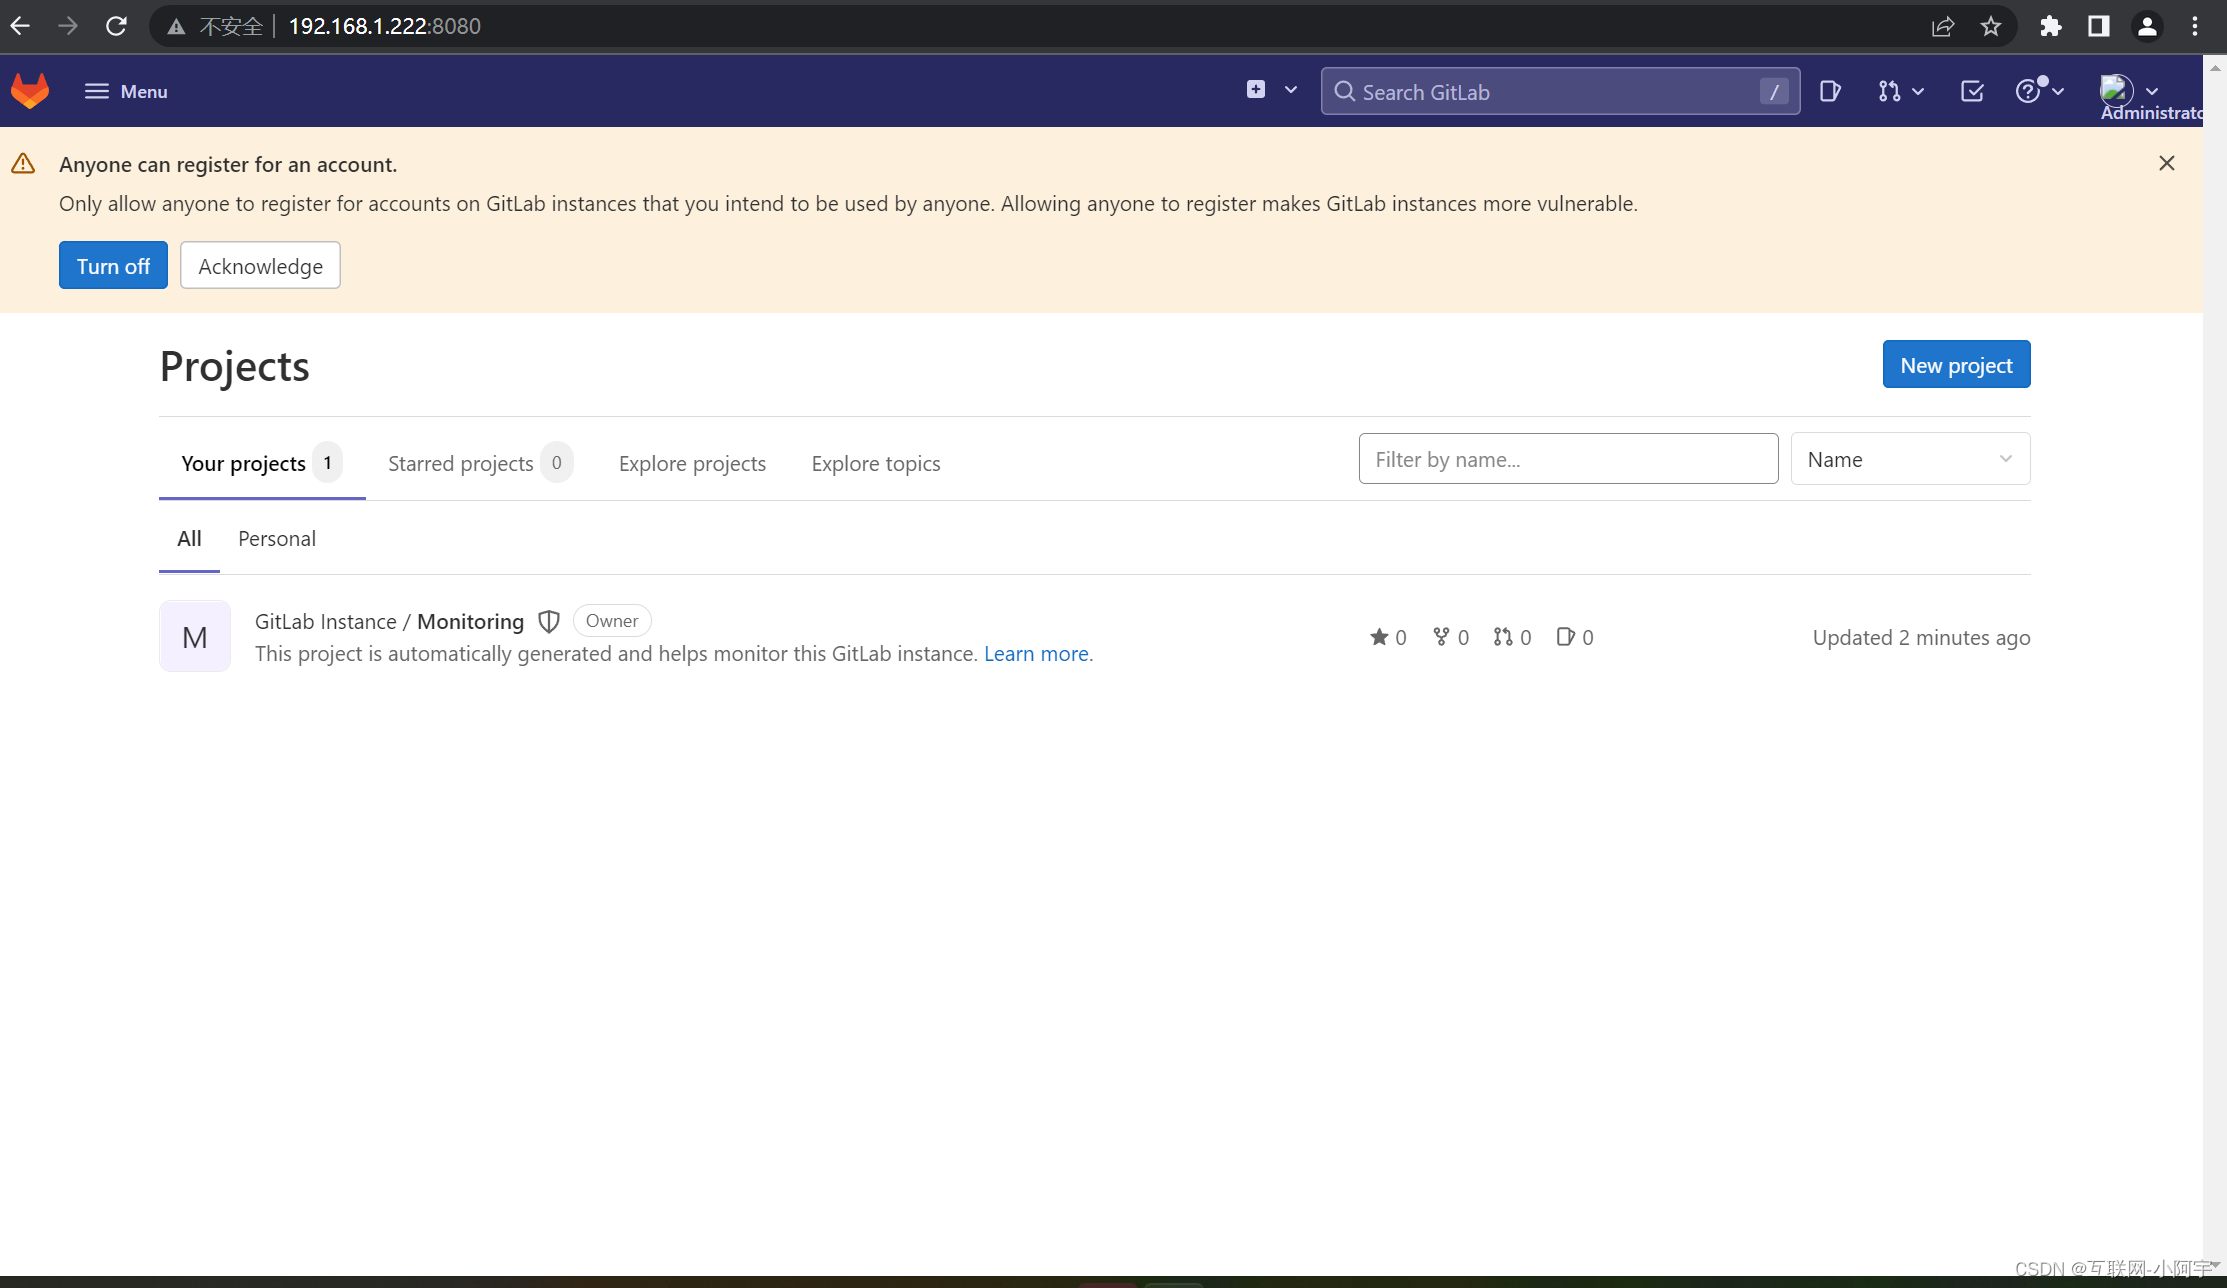Click the warning triangle icon in banner

click(23, 164)
